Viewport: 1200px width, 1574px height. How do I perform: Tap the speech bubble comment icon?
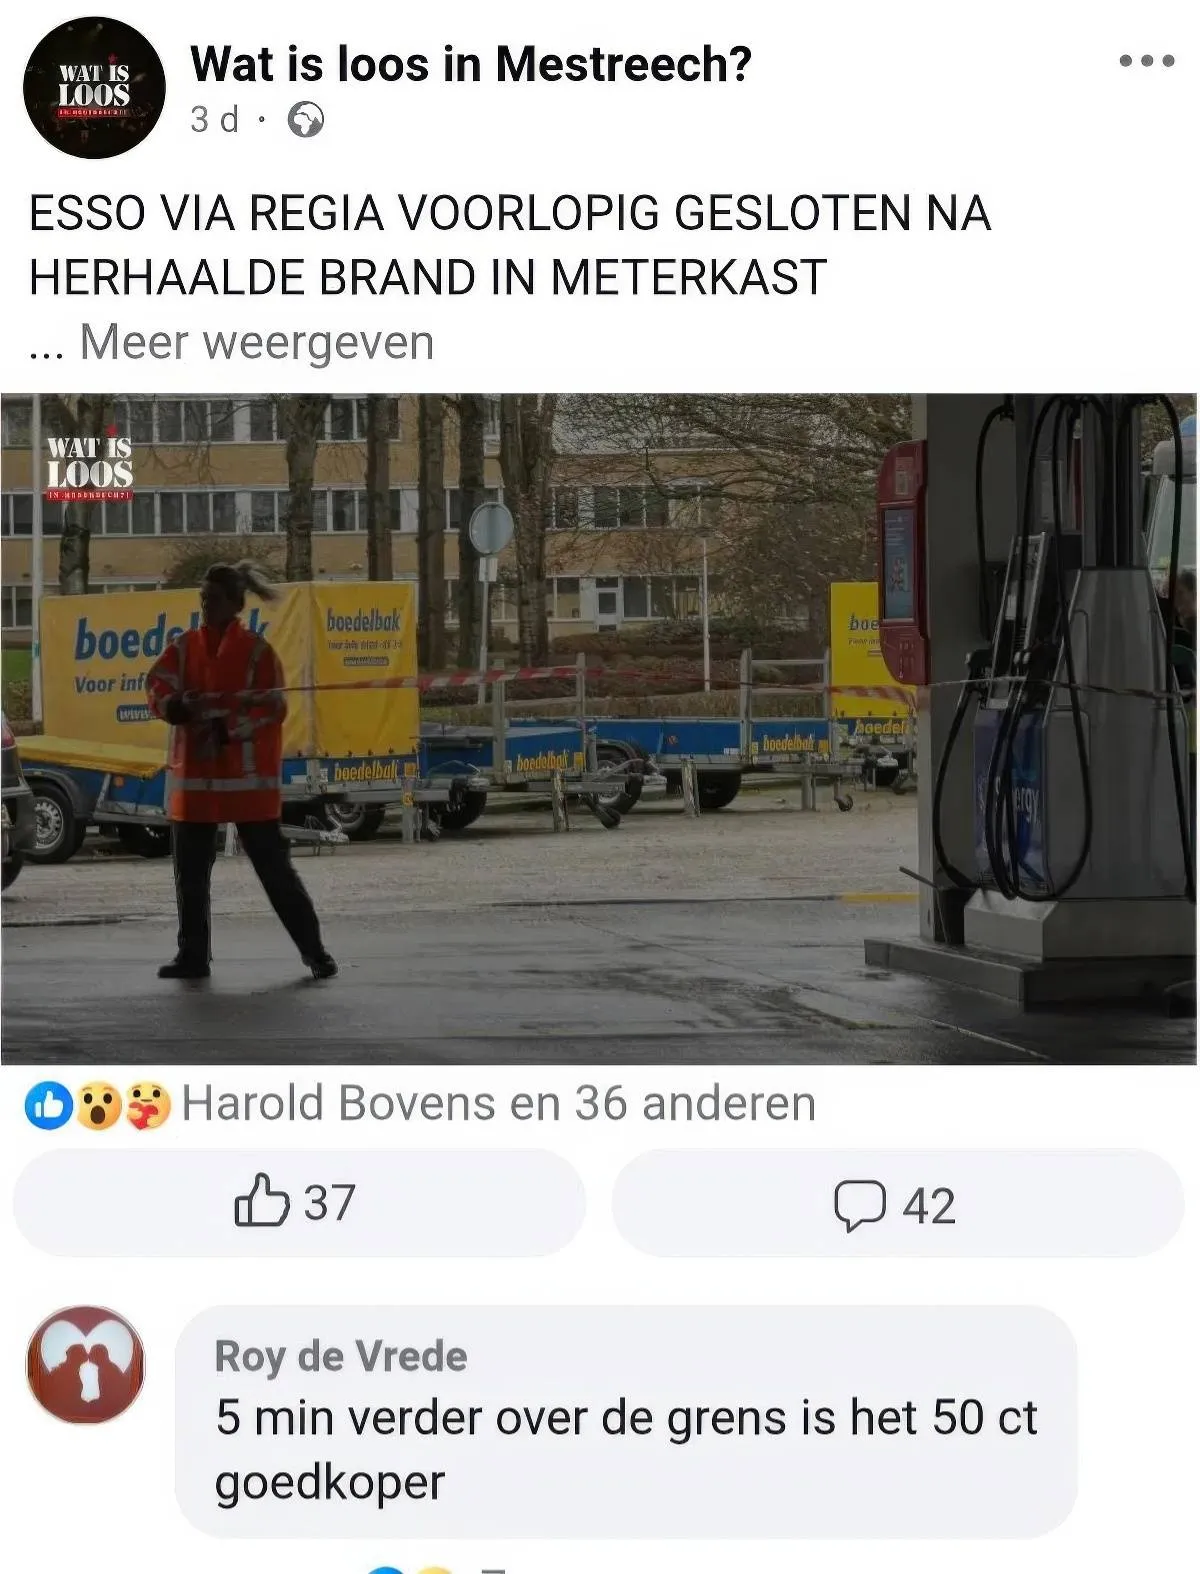coord(860,1205)
